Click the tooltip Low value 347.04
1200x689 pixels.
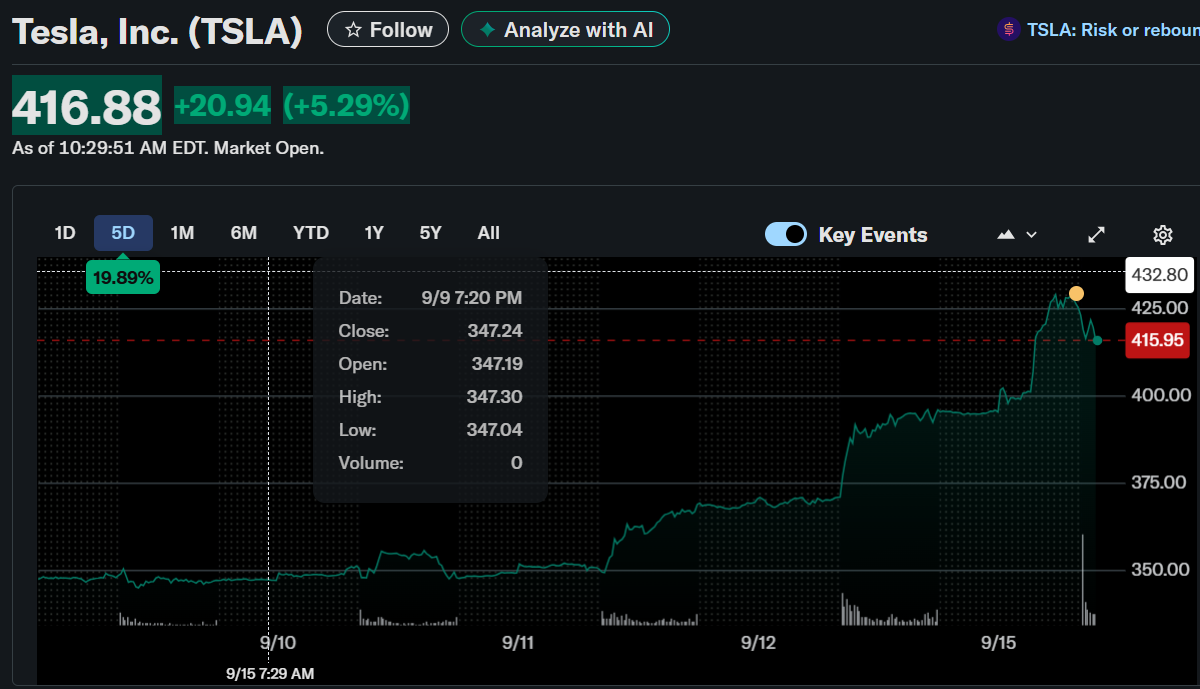[x=495, y=430]
